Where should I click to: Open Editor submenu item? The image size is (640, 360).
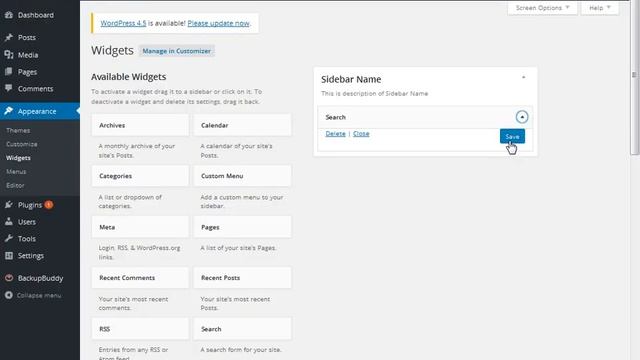pyautogui.click(x=15, y=185)
